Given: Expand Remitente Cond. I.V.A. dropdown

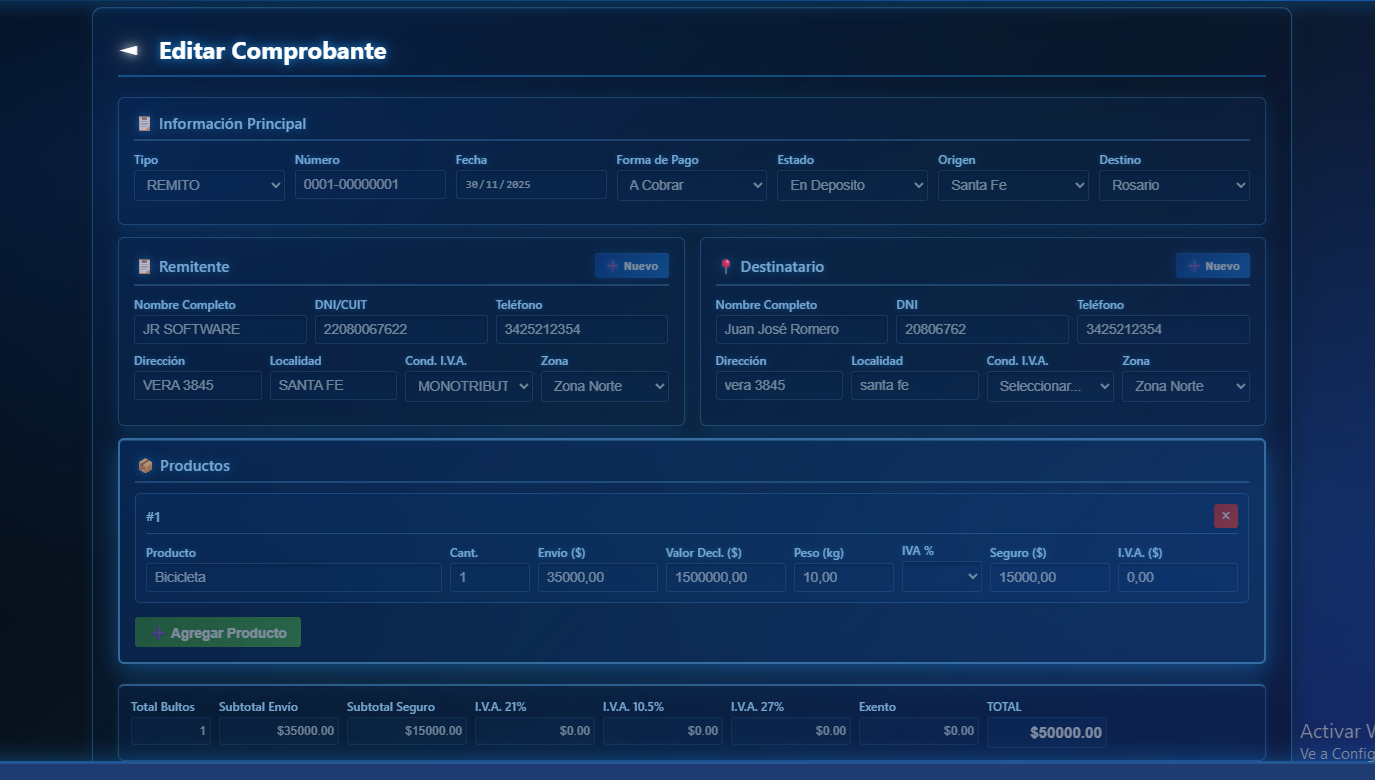Looking at the screenshot, I should [x=468, y=386].
